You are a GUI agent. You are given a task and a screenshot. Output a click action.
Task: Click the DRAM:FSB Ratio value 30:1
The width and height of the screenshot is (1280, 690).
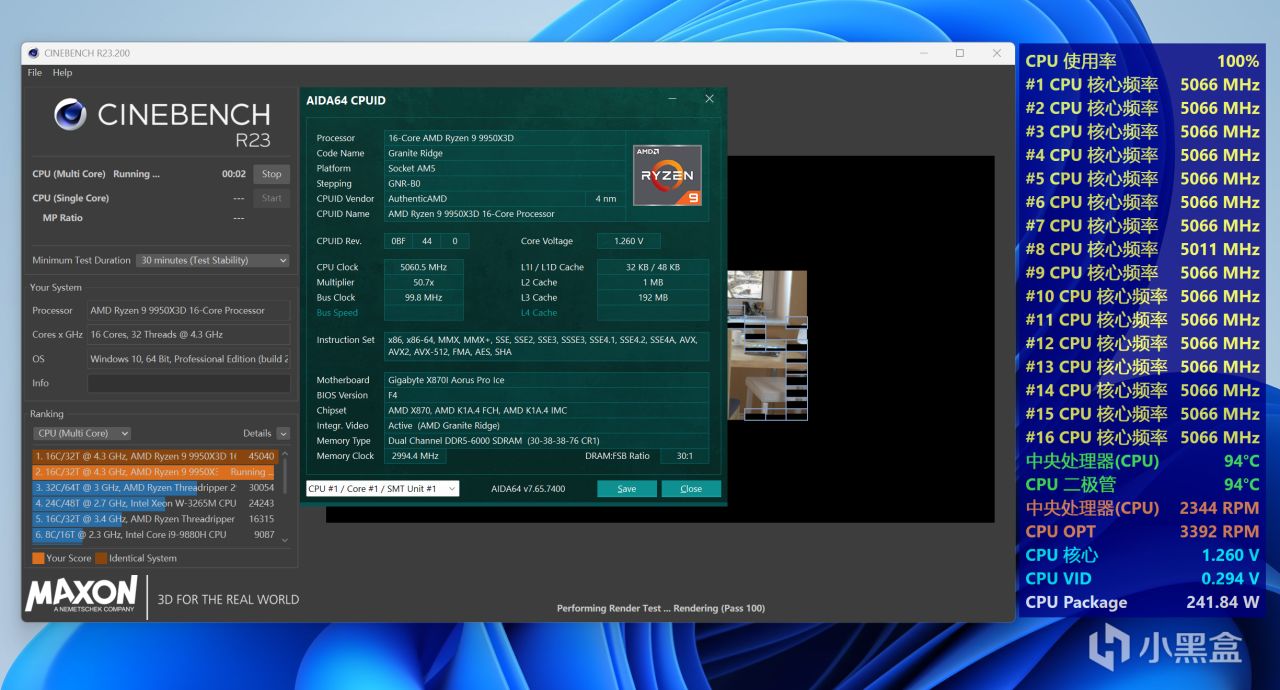point(684,456)
